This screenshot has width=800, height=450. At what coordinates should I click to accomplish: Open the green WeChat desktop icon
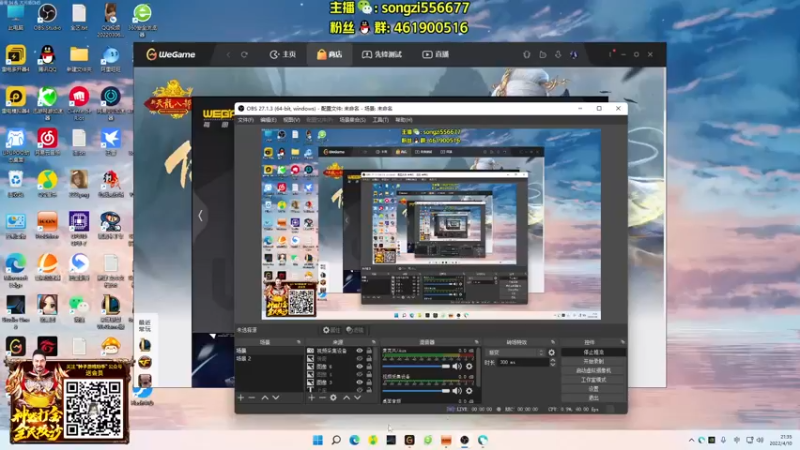pos(79,309)
